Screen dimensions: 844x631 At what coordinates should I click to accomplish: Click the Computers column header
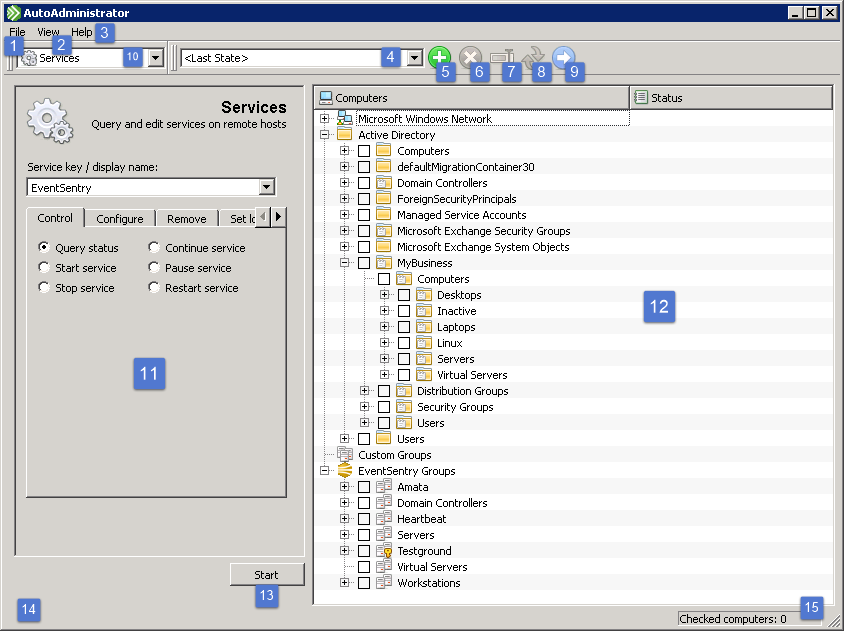[x=472, y=97]
